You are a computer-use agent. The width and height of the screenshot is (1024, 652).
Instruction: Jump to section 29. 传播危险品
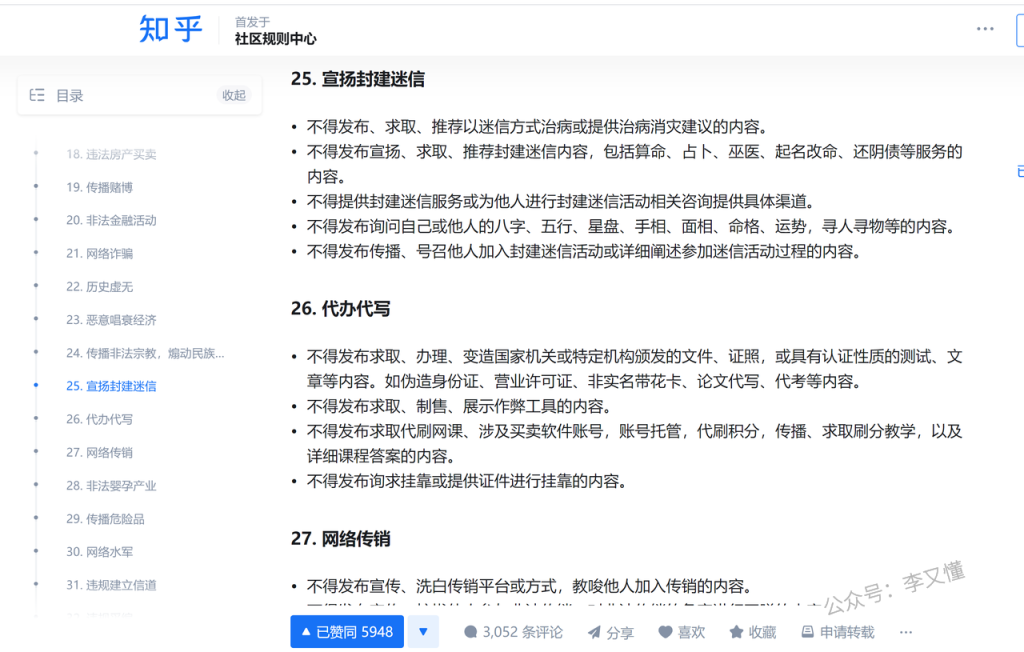pos(105,519)
